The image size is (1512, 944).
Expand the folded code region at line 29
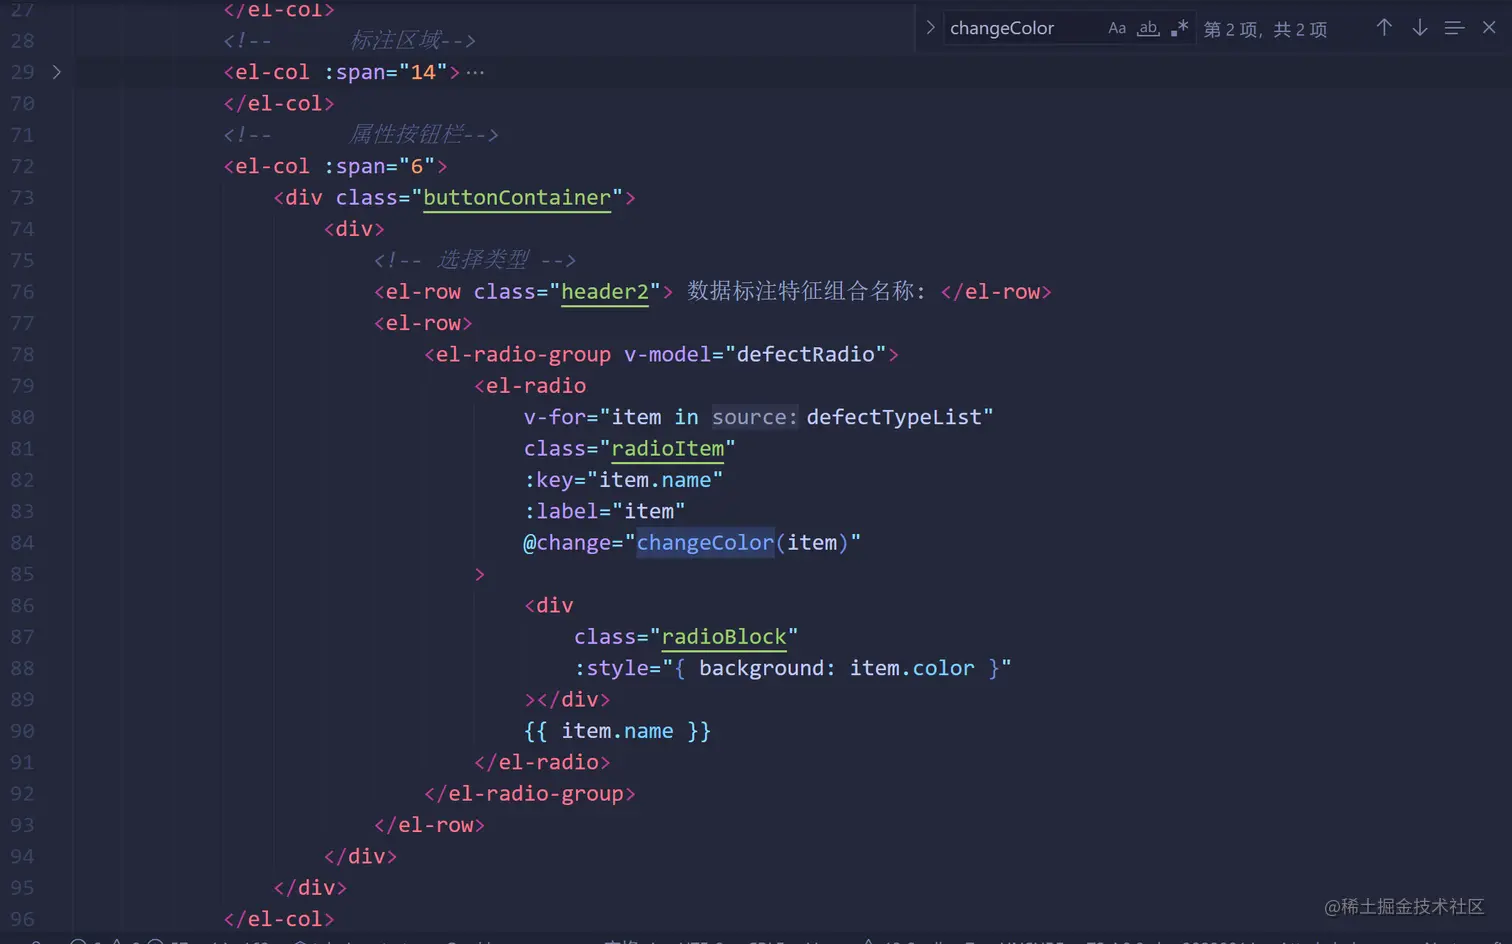click(x=57, y=72)
